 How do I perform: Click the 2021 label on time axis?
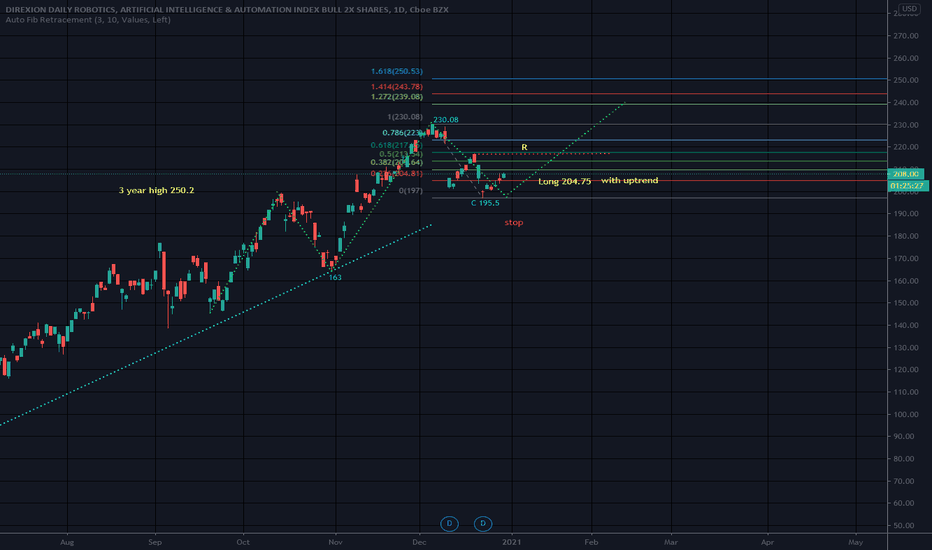point(512,542)
